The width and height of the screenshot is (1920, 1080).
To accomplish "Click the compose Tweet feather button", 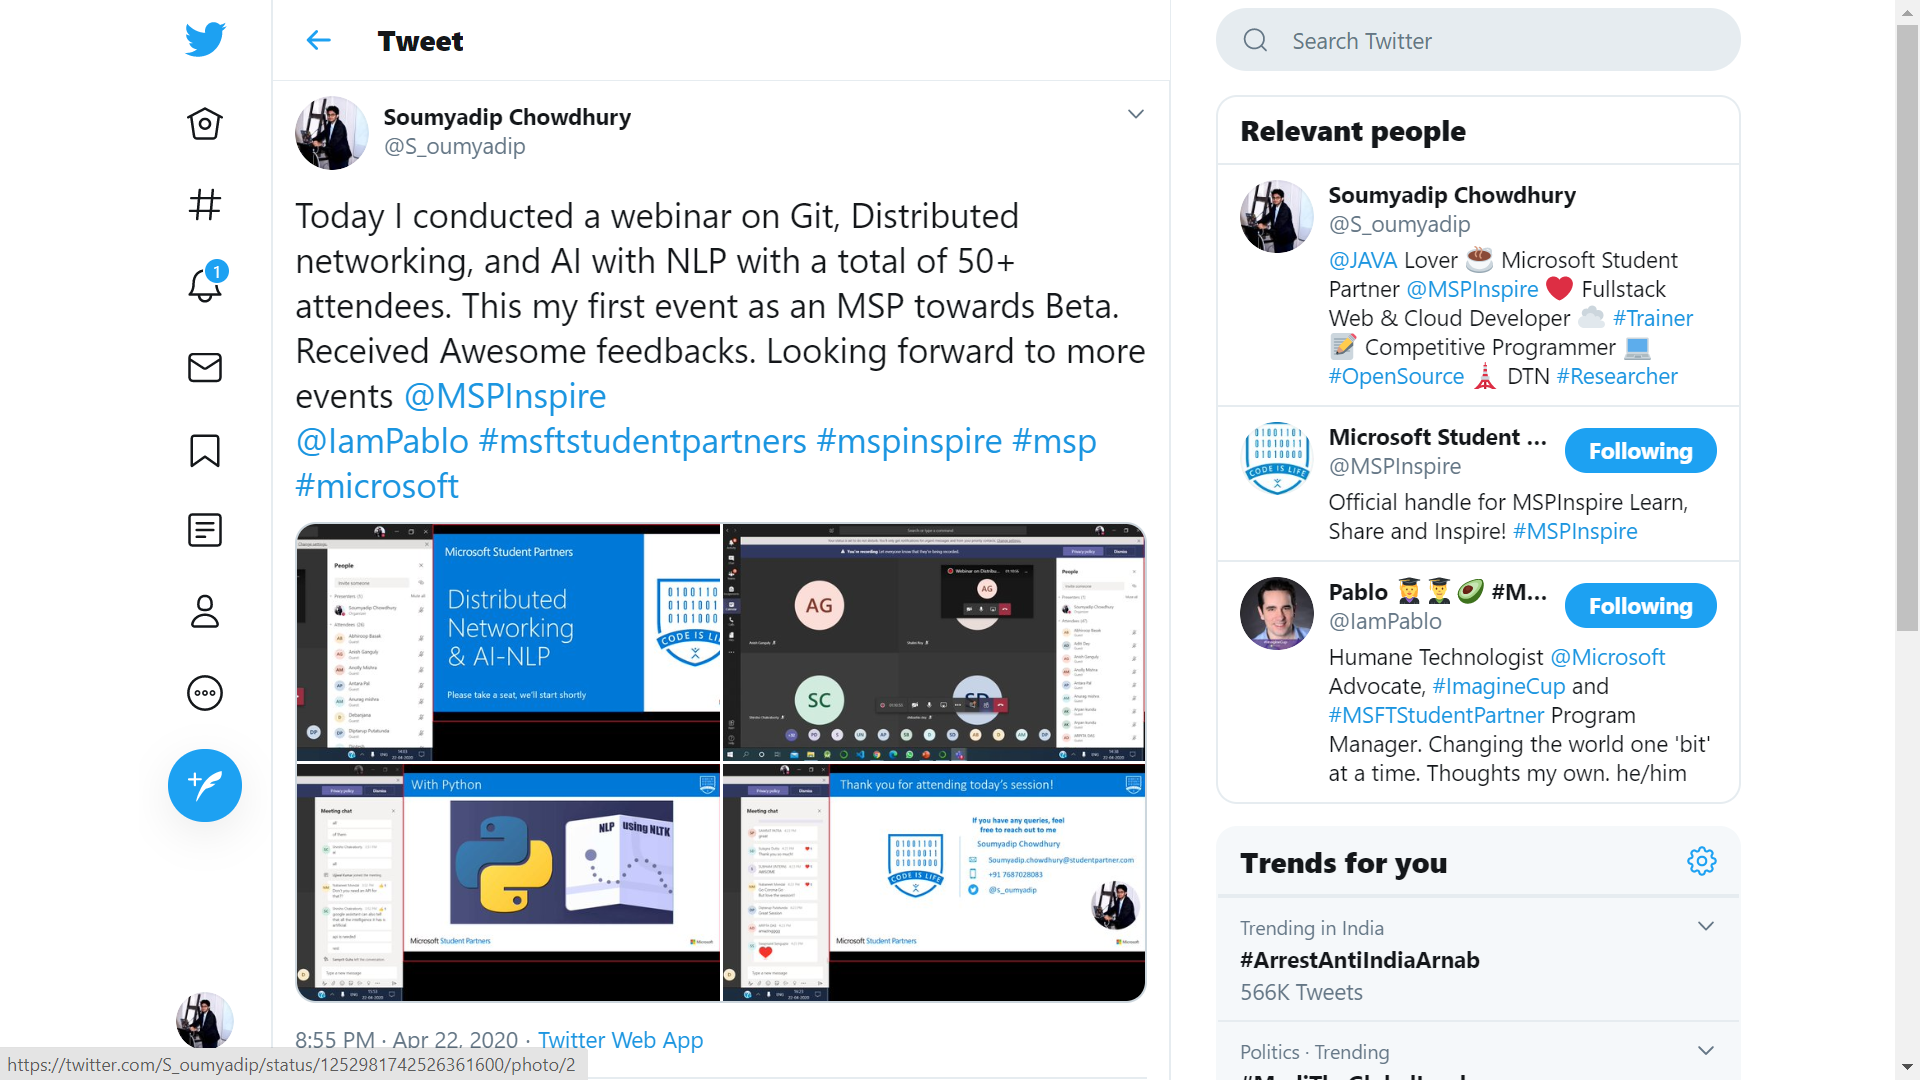I will click(x=205, y=786).
